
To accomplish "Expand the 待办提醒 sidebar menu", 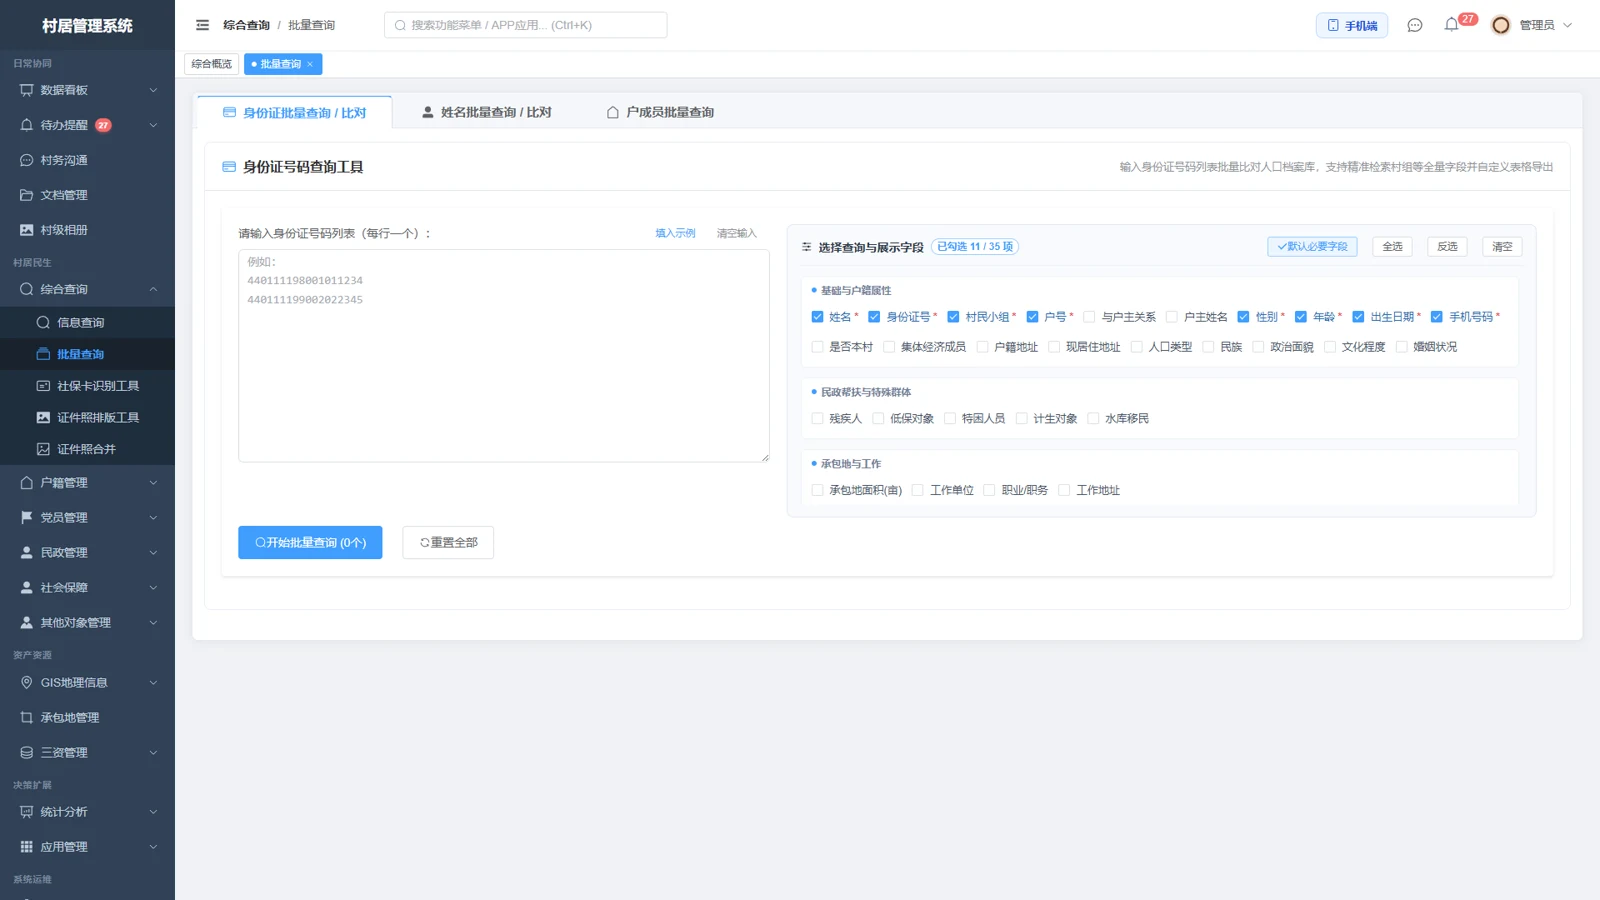I will pos(87,125).
